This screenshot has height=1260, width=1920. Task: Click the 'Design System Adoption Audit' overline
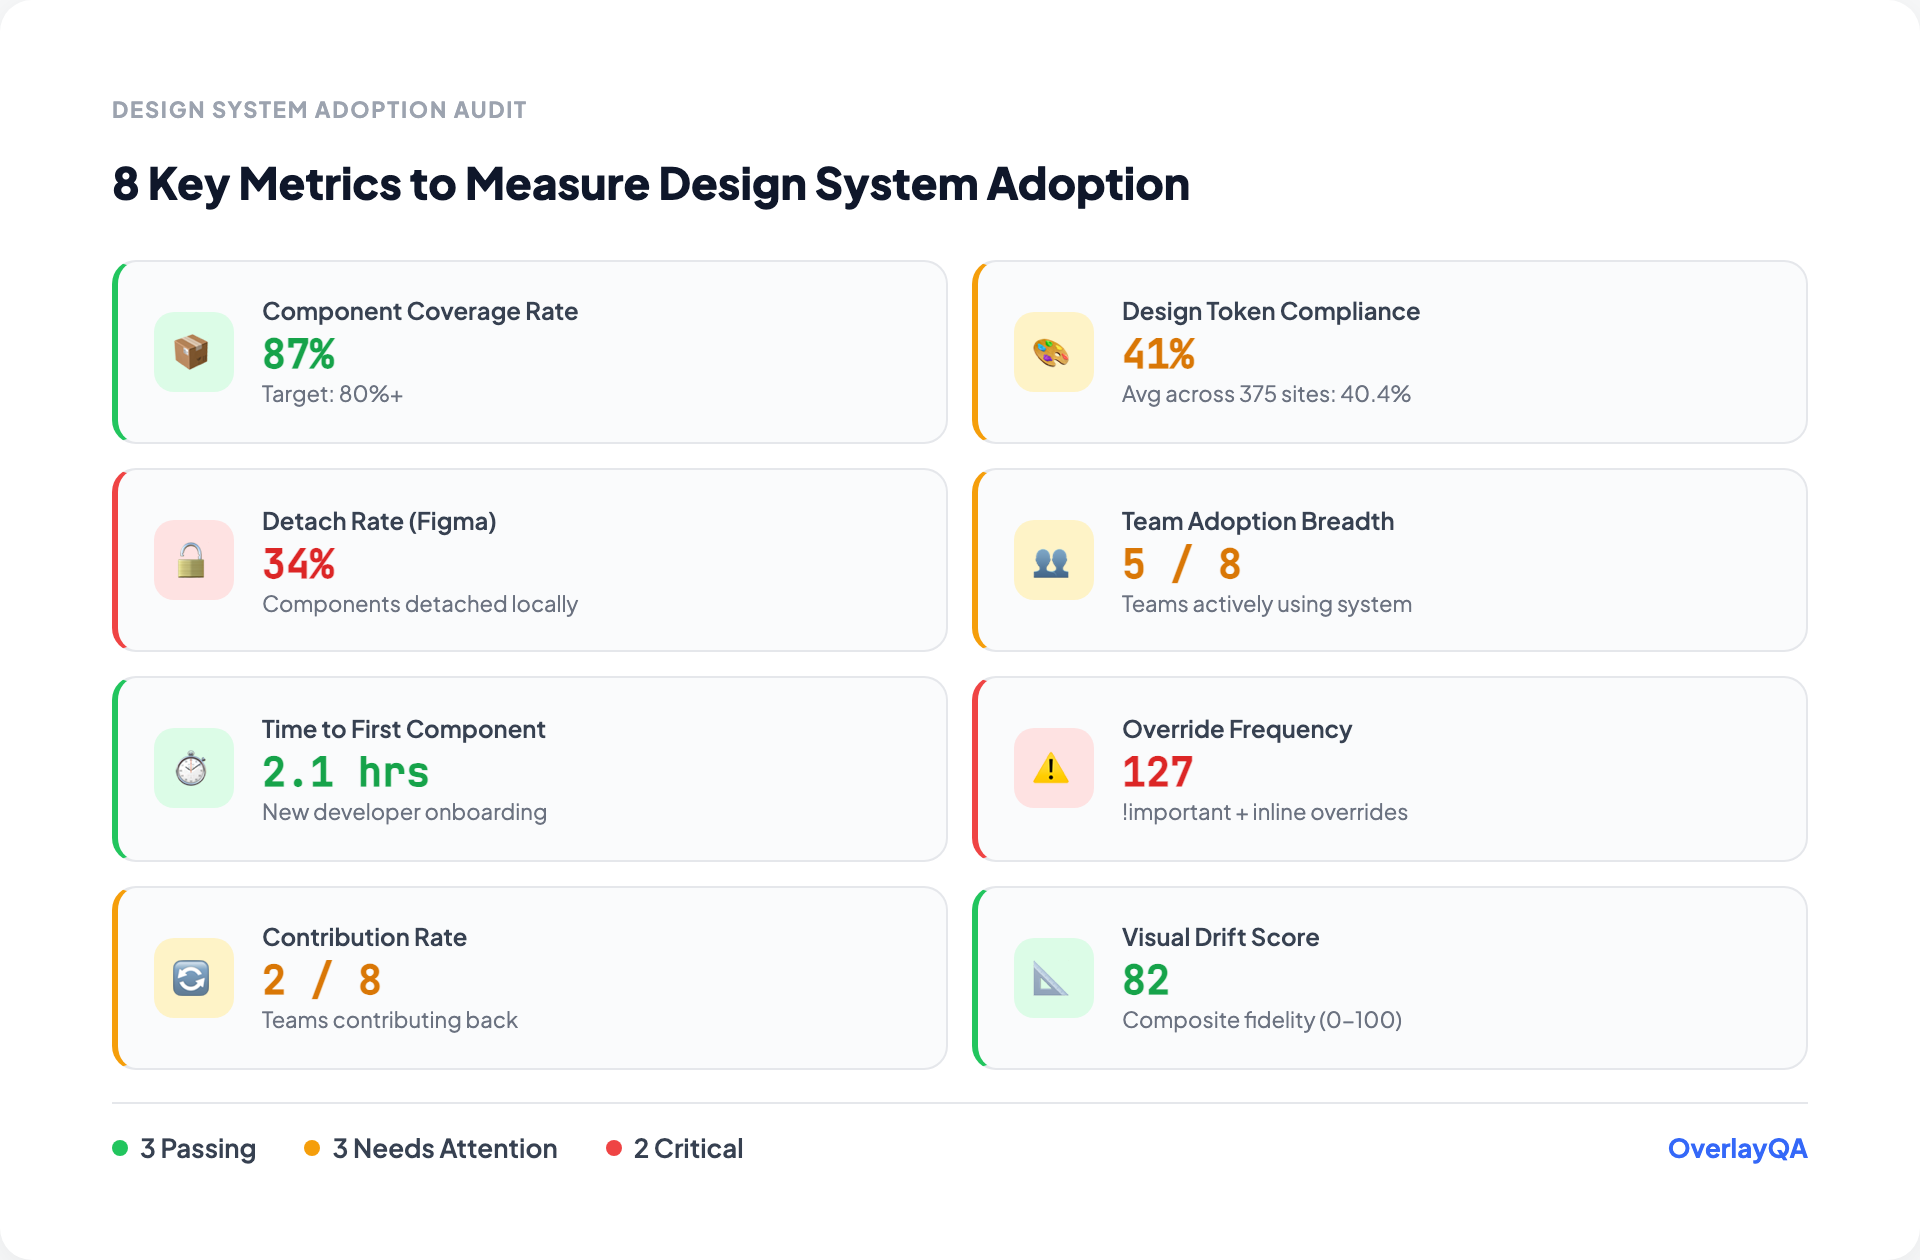pyautogui.click(x=319, y=110)
